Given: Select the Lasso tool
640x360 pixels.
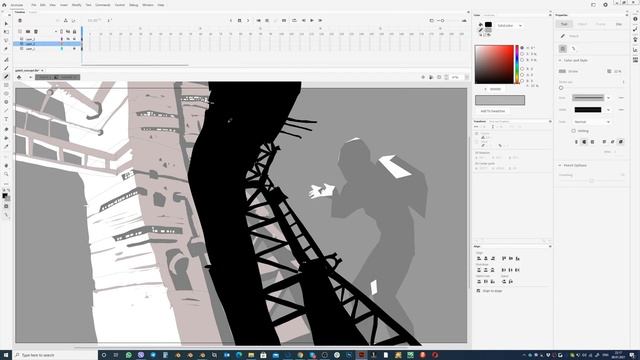Looking at the screenshot, I should 6,40.
